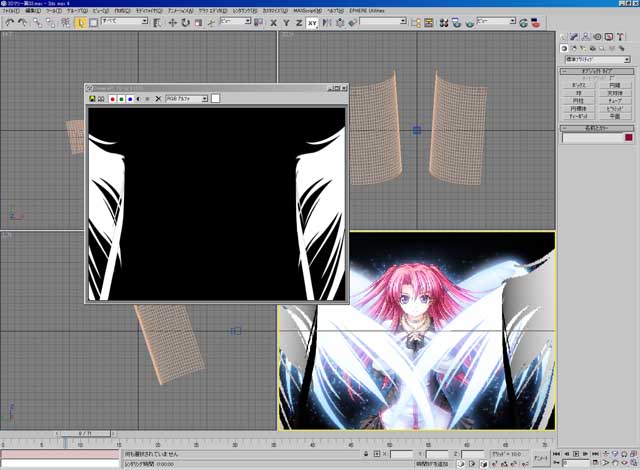Open the RGB Alpha dropdown in render window
The image size is (640, 470).
click(187, 99)
